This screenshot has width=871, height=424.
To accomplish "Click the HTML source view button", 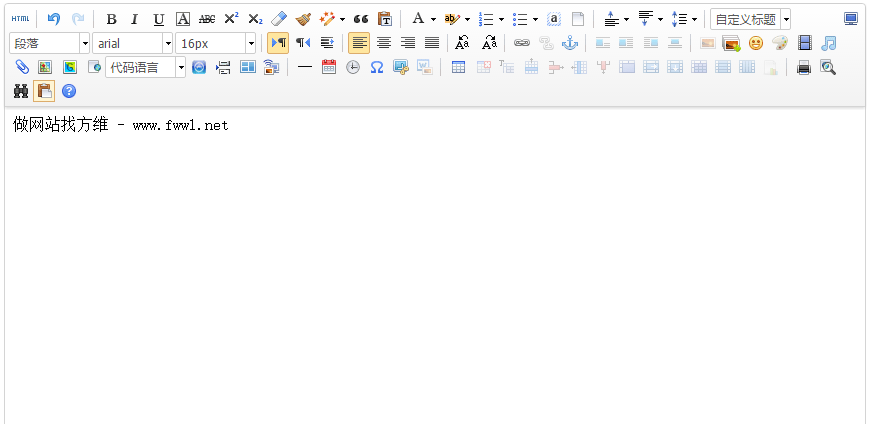I will click(20, 19).
